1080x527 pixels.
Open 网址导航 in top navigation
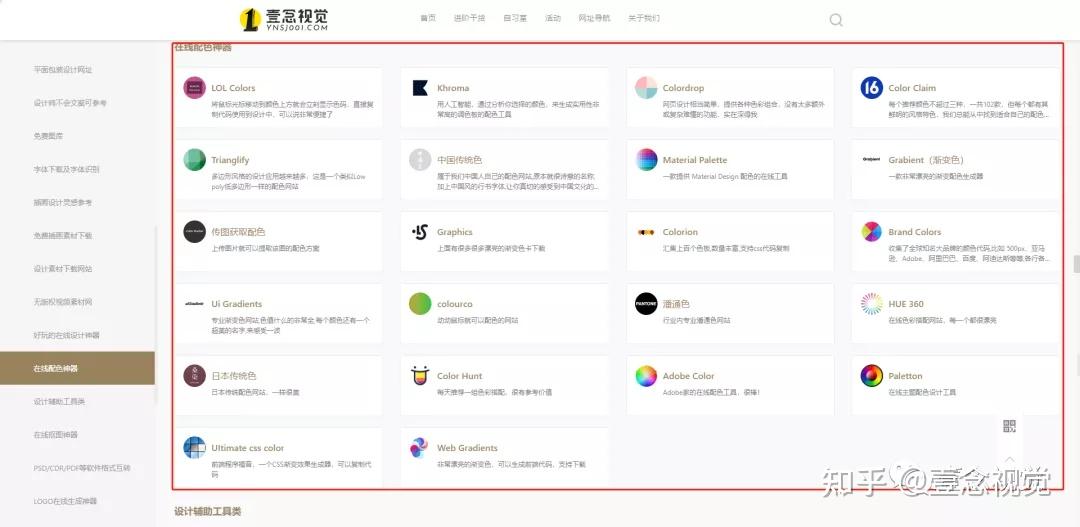(594, 19)
